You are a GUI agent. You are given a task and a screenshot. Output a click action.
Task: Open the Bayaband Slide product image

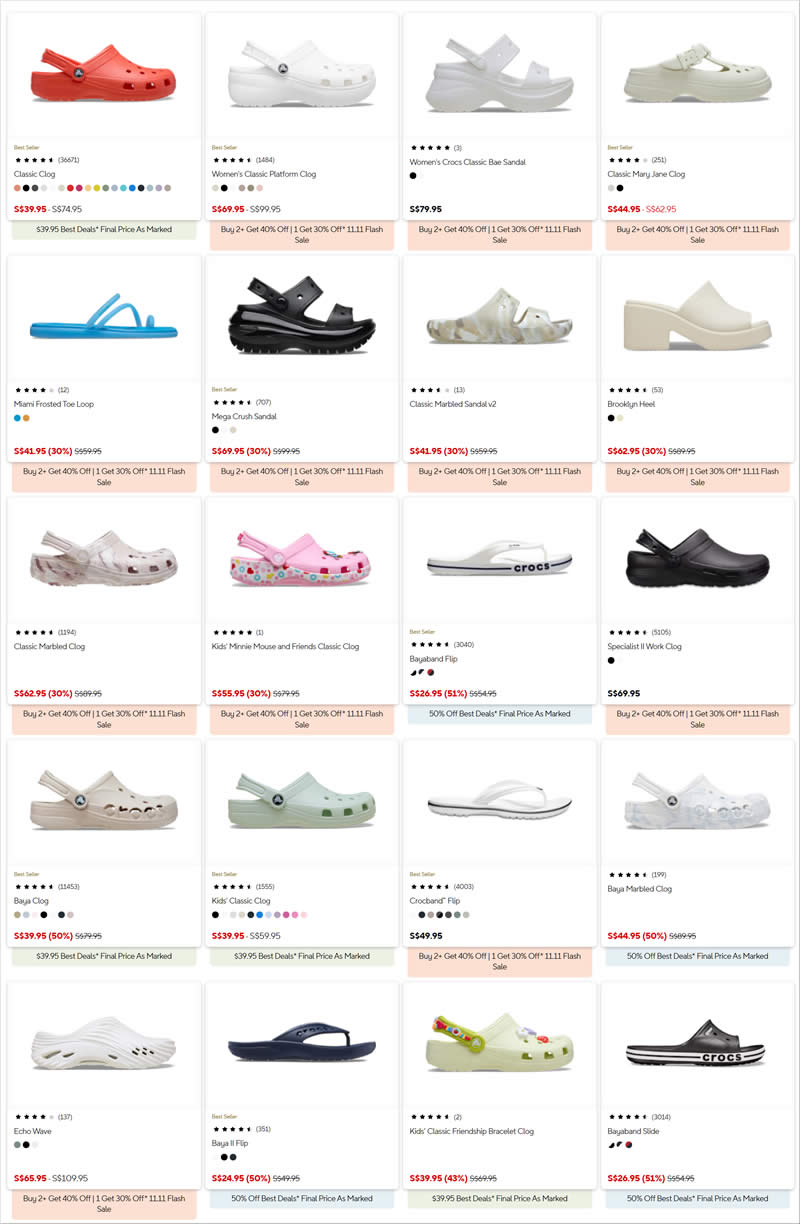698,1043
